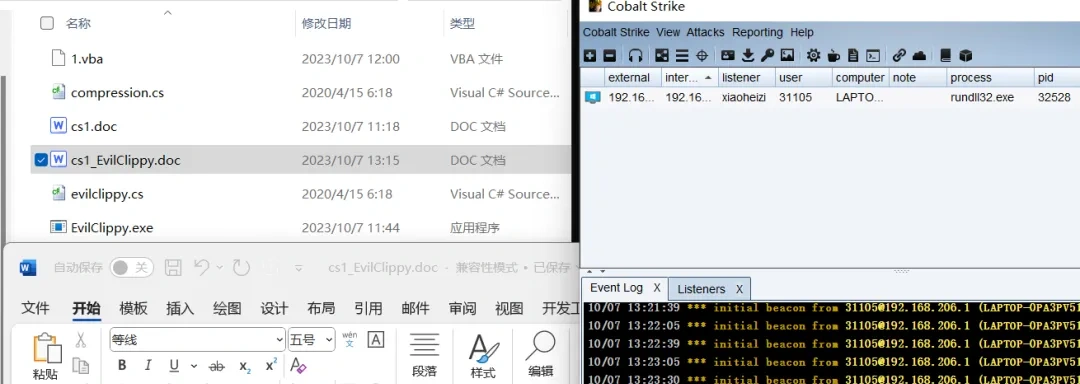This screenshot has height=384, width=1080.
Task: Switch to the Listeners tab
Action: 701,289
